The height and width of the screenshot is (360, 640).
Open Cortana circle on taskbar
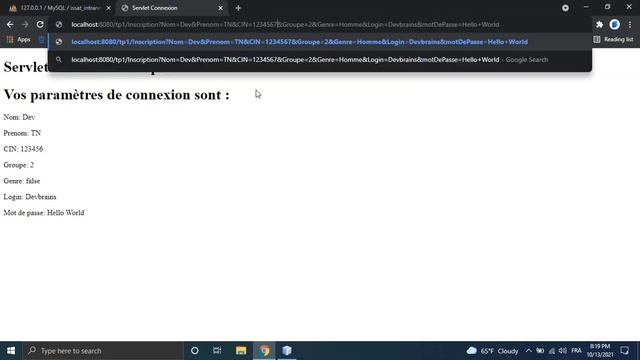point(195,351)
